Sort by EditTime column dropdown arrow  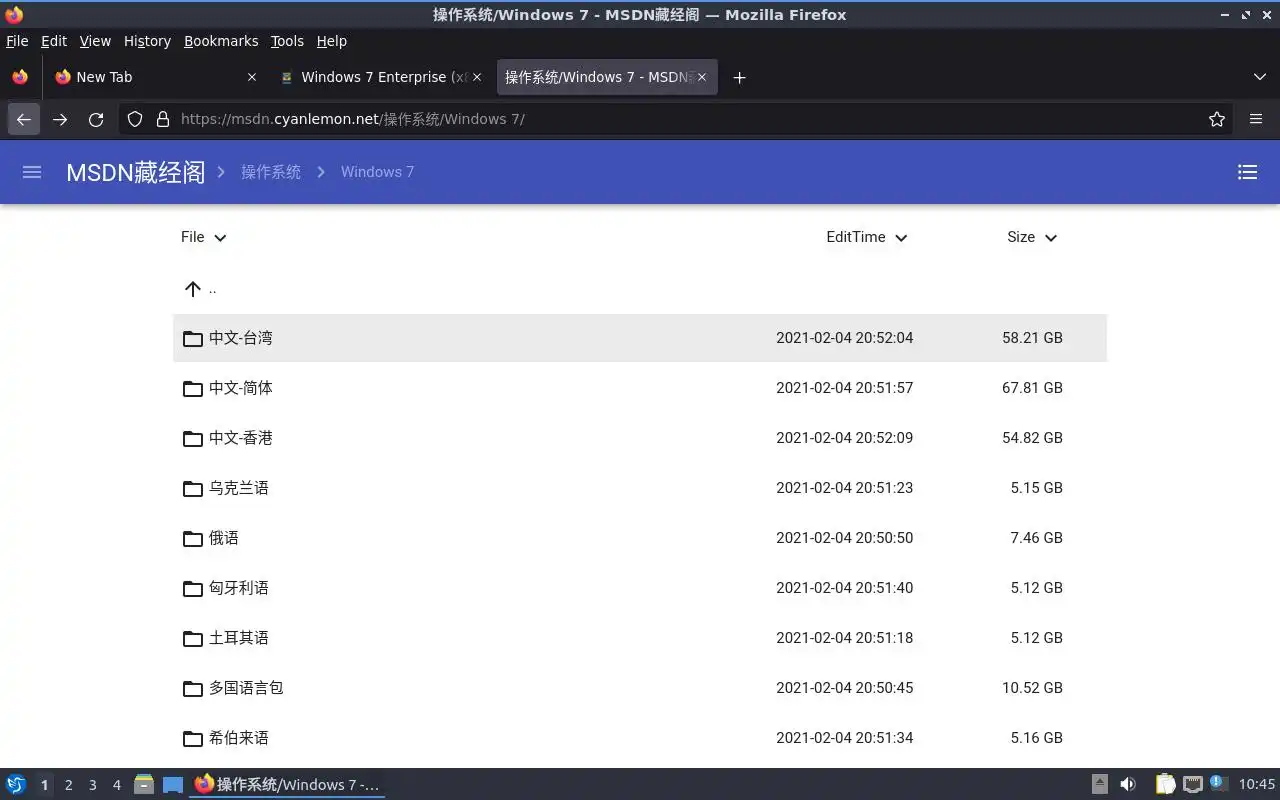tap(901, 238)
